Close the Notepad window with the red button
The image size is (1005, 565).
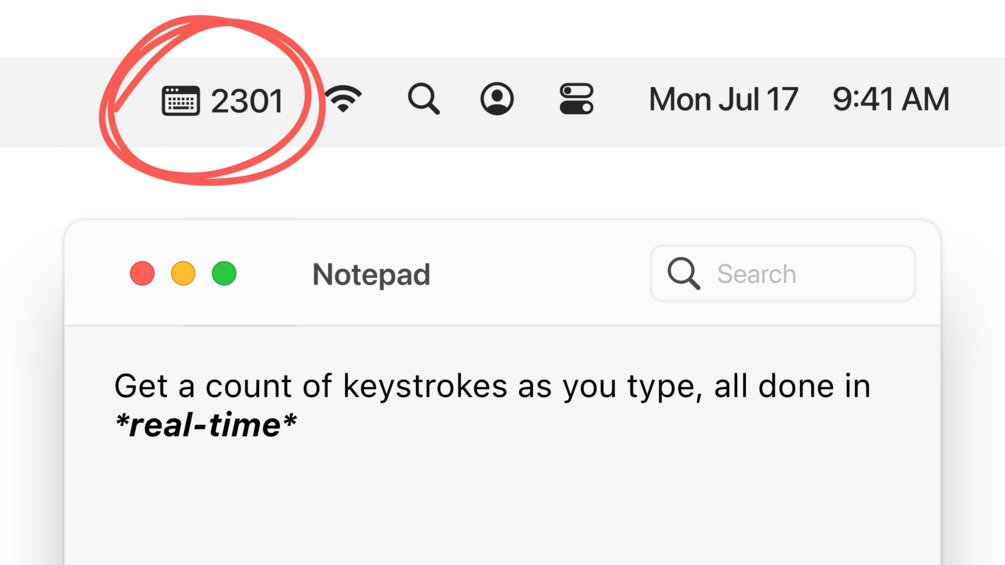[x=142, y=273]
